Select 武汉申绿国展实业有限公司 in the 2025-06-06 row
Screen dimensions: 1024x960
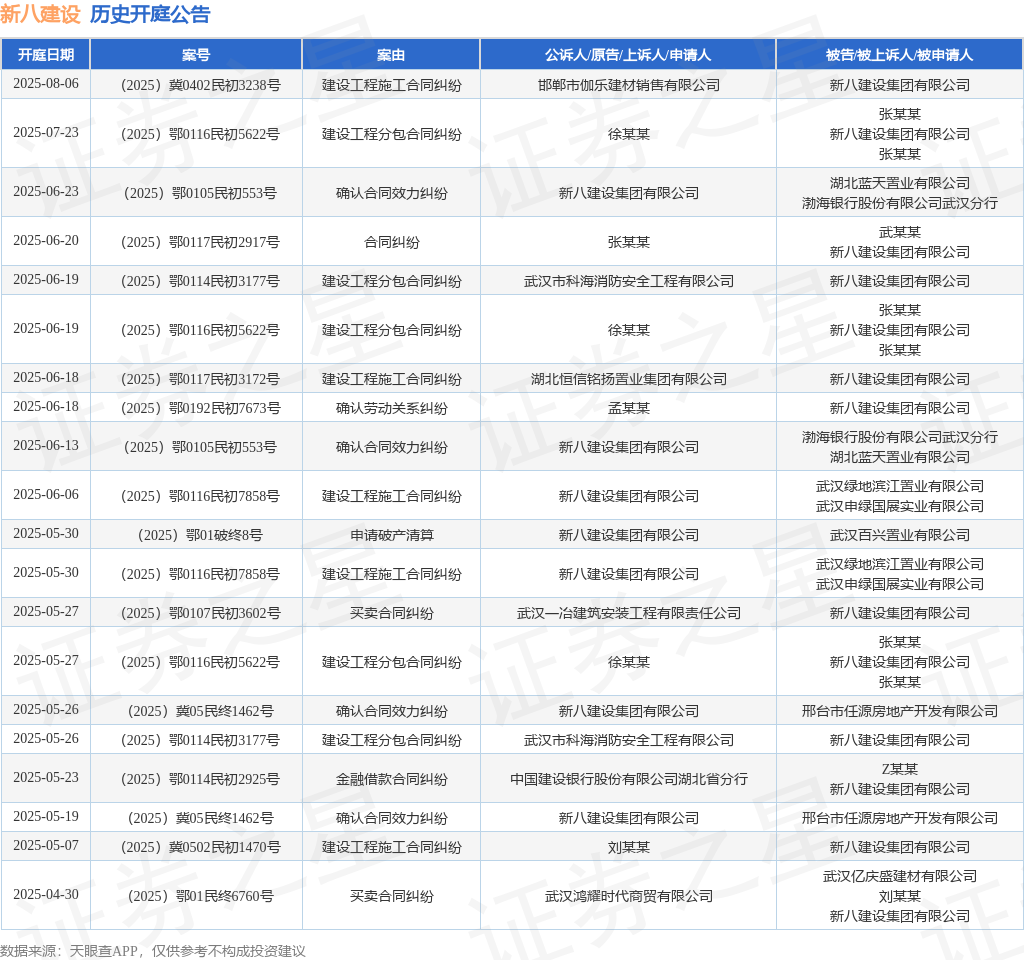pyautogui.click(x=899, y=506)
